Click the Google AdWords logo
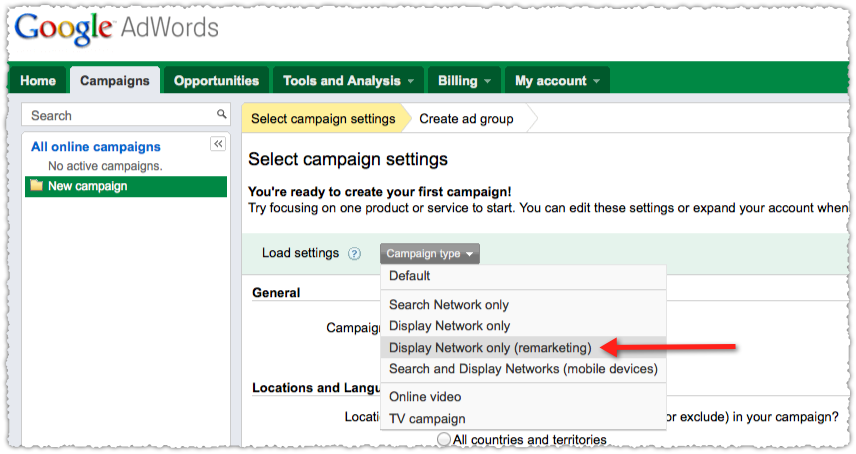 [x=116, y=28]
